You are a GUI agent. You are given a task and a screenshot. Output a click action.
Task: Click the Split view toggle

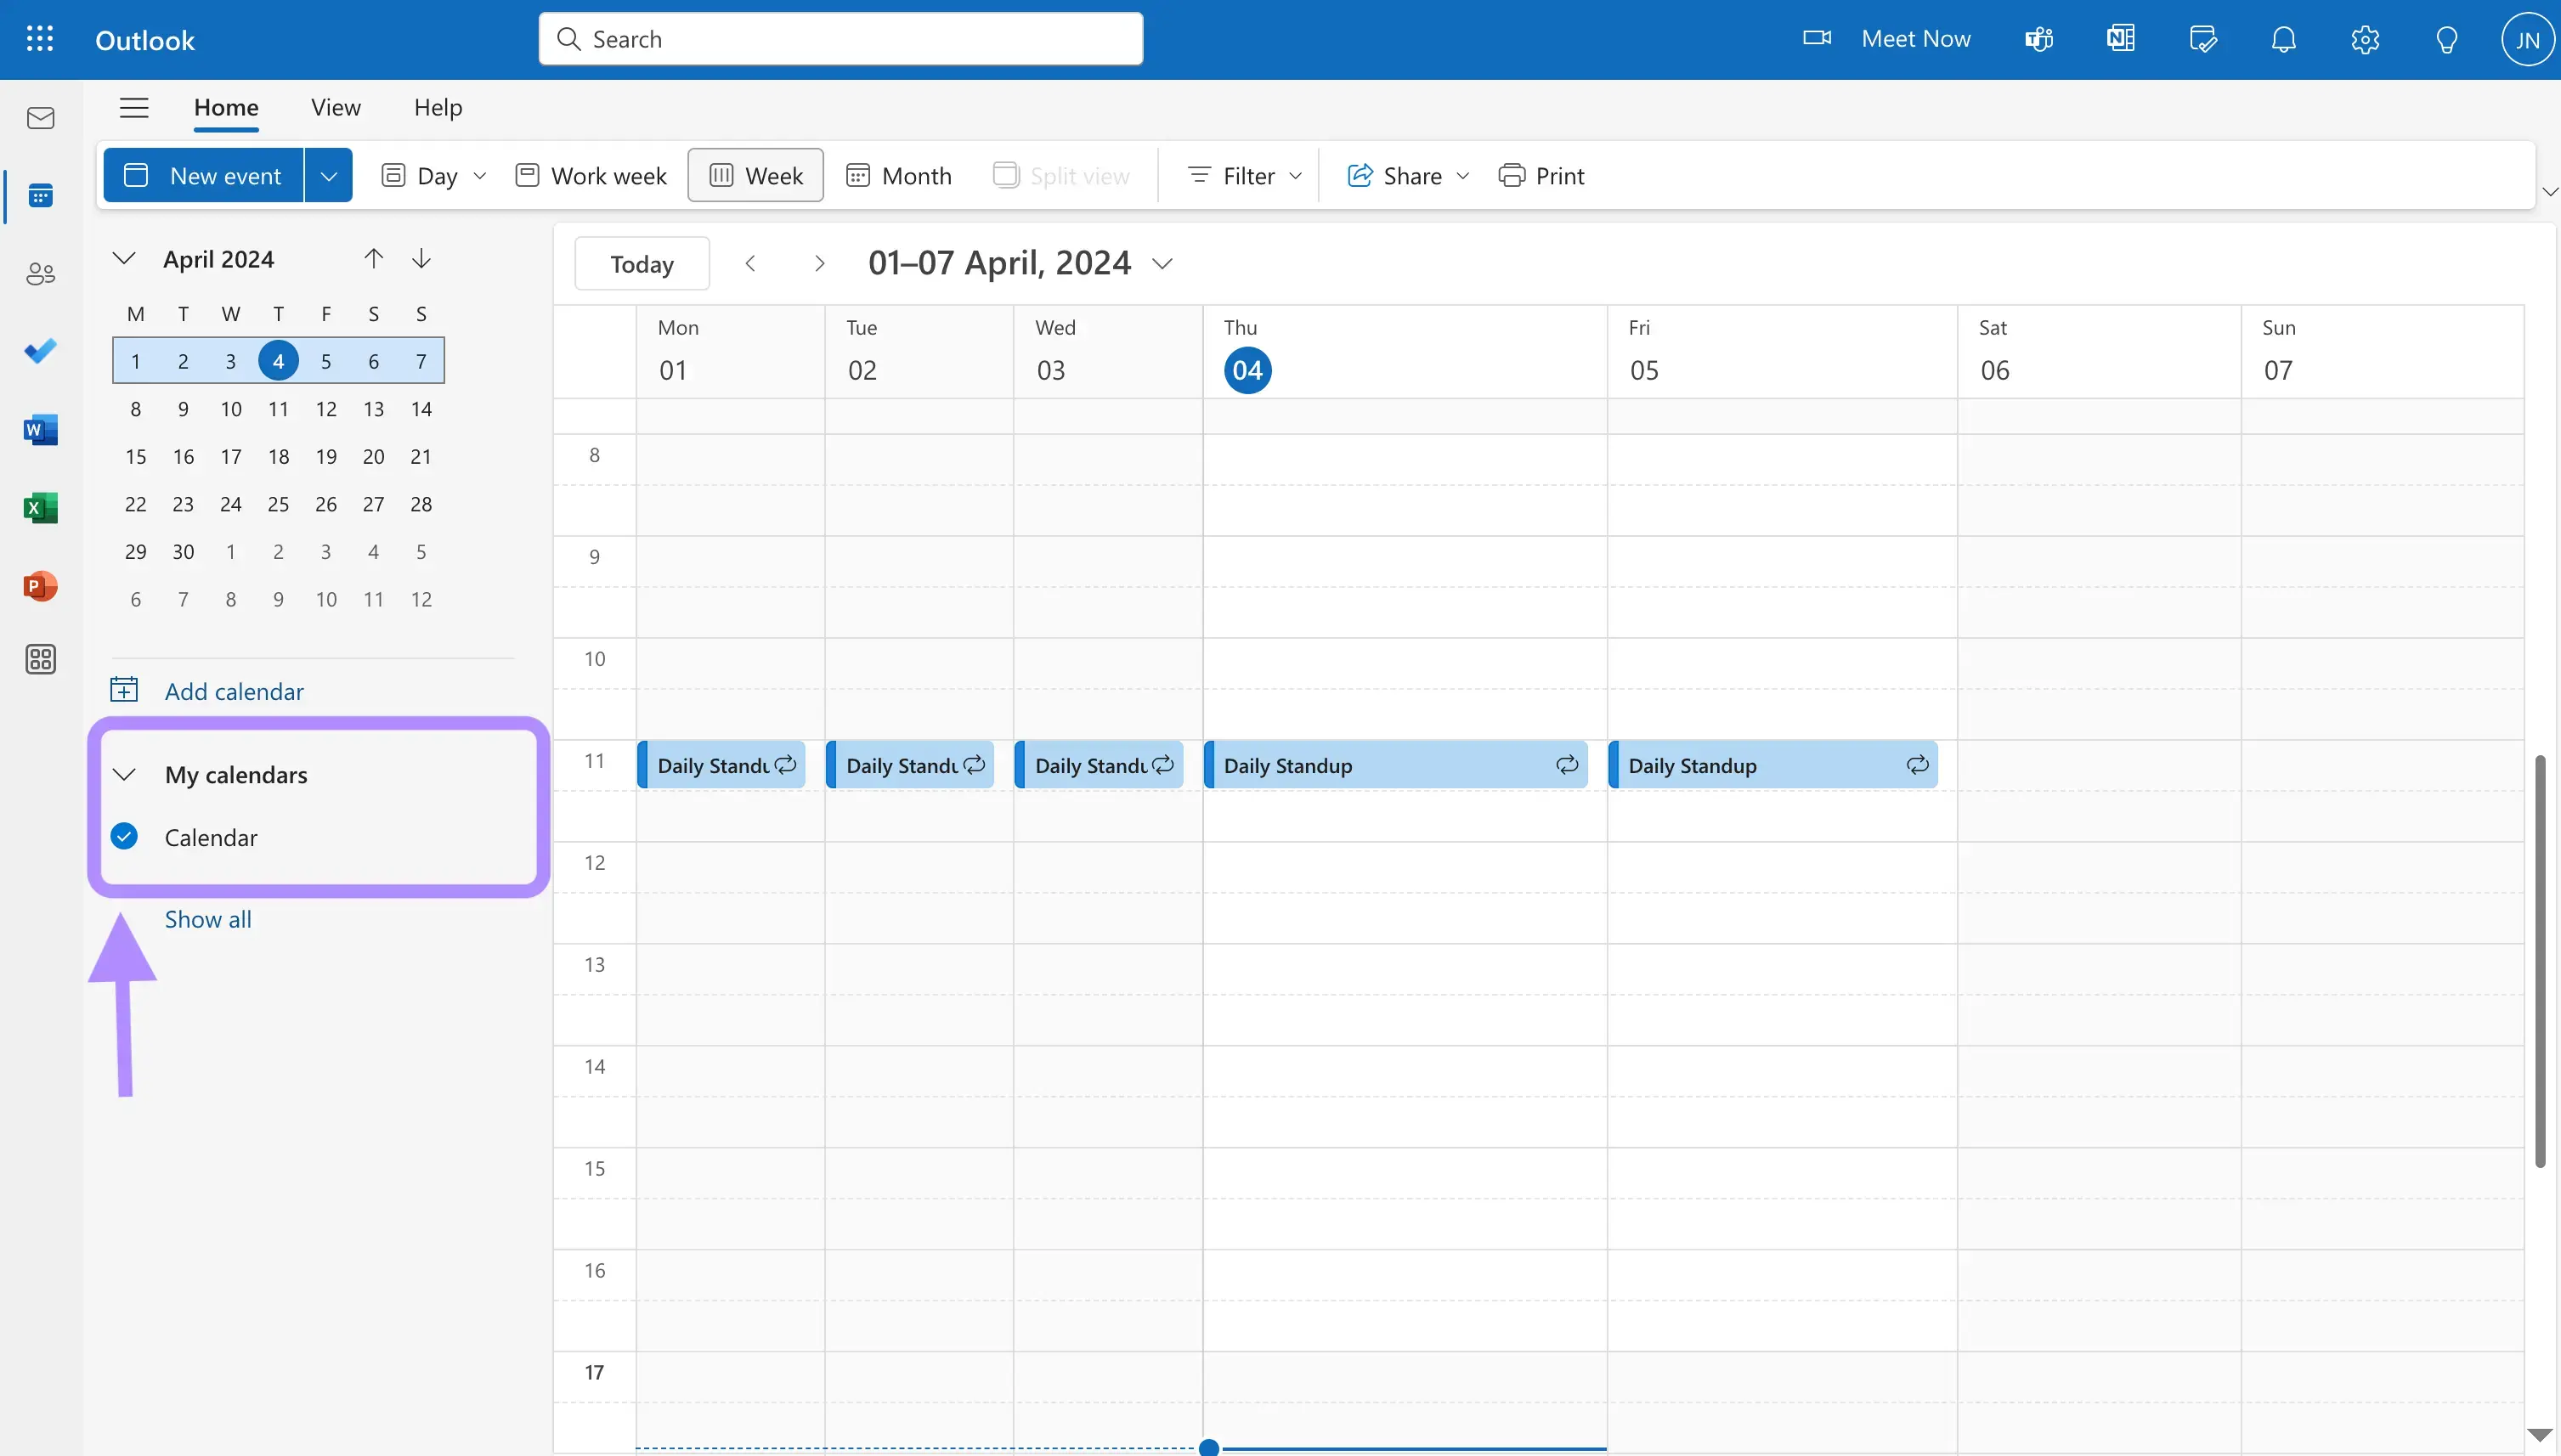tap(1062, 174)
